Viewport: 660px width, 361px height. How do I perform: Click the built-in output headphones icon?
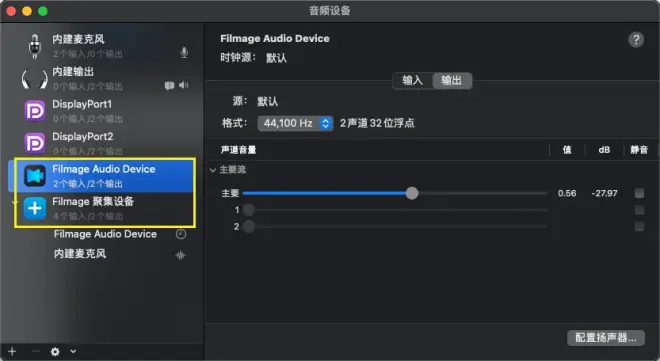click(x=35, y=79)
